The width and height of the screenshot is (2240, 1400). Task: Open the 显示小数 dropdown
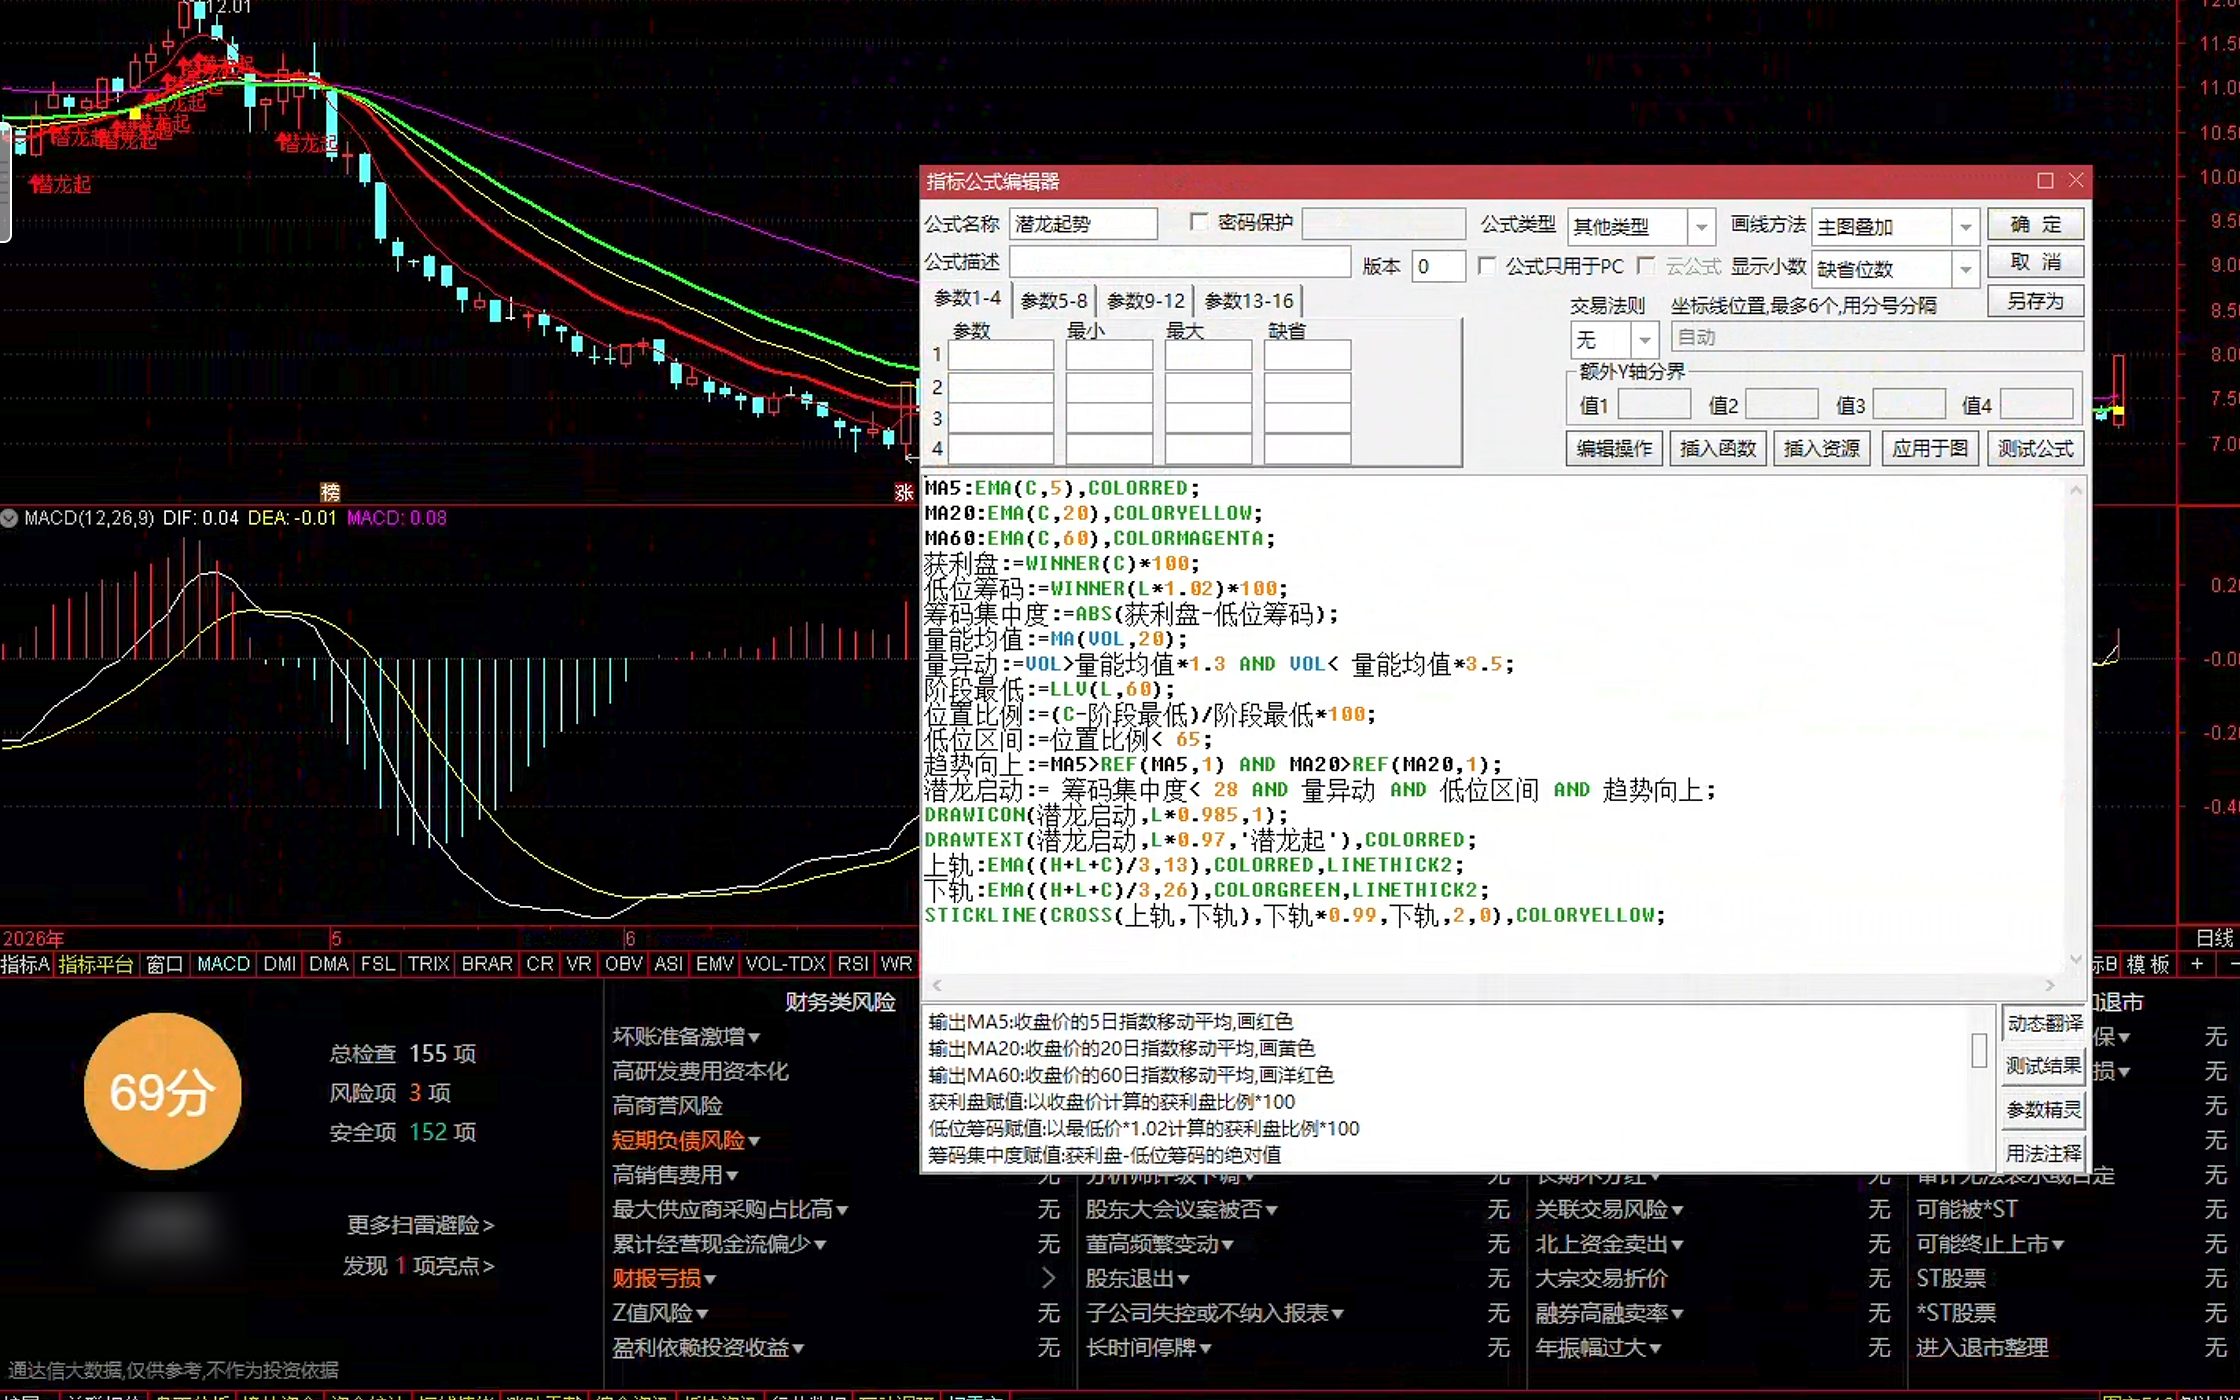(x=1965, y=269)
